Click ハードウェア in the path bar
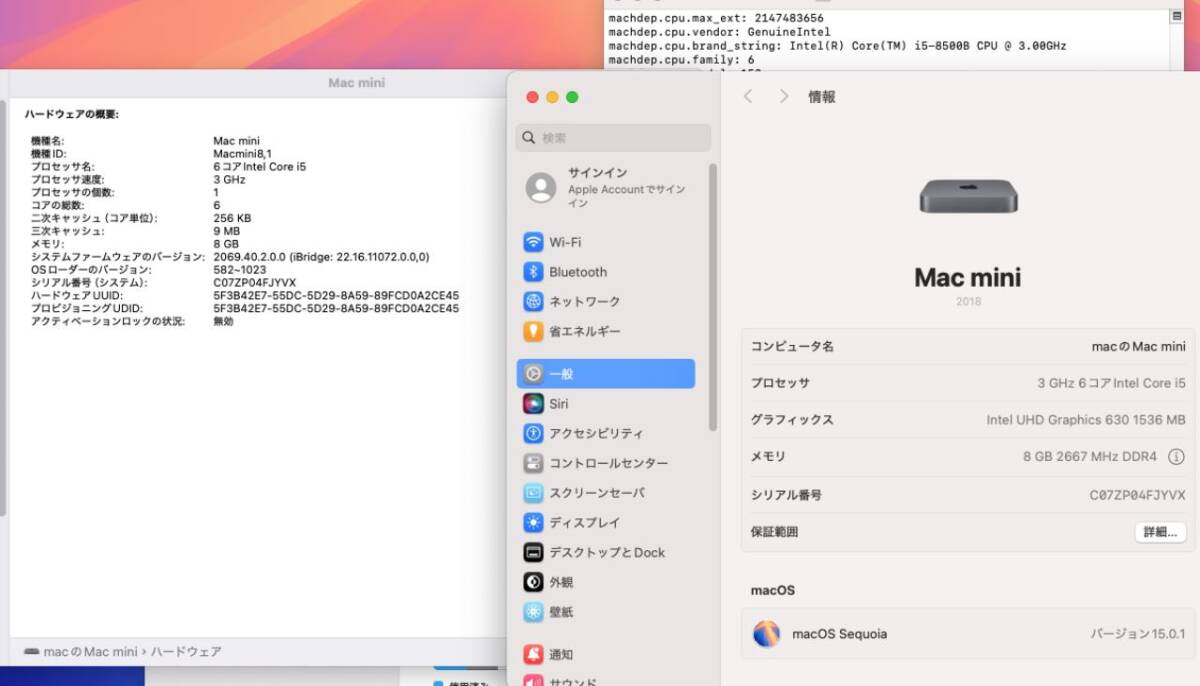The image size is (1200, 686). click(x=186, y=652)
